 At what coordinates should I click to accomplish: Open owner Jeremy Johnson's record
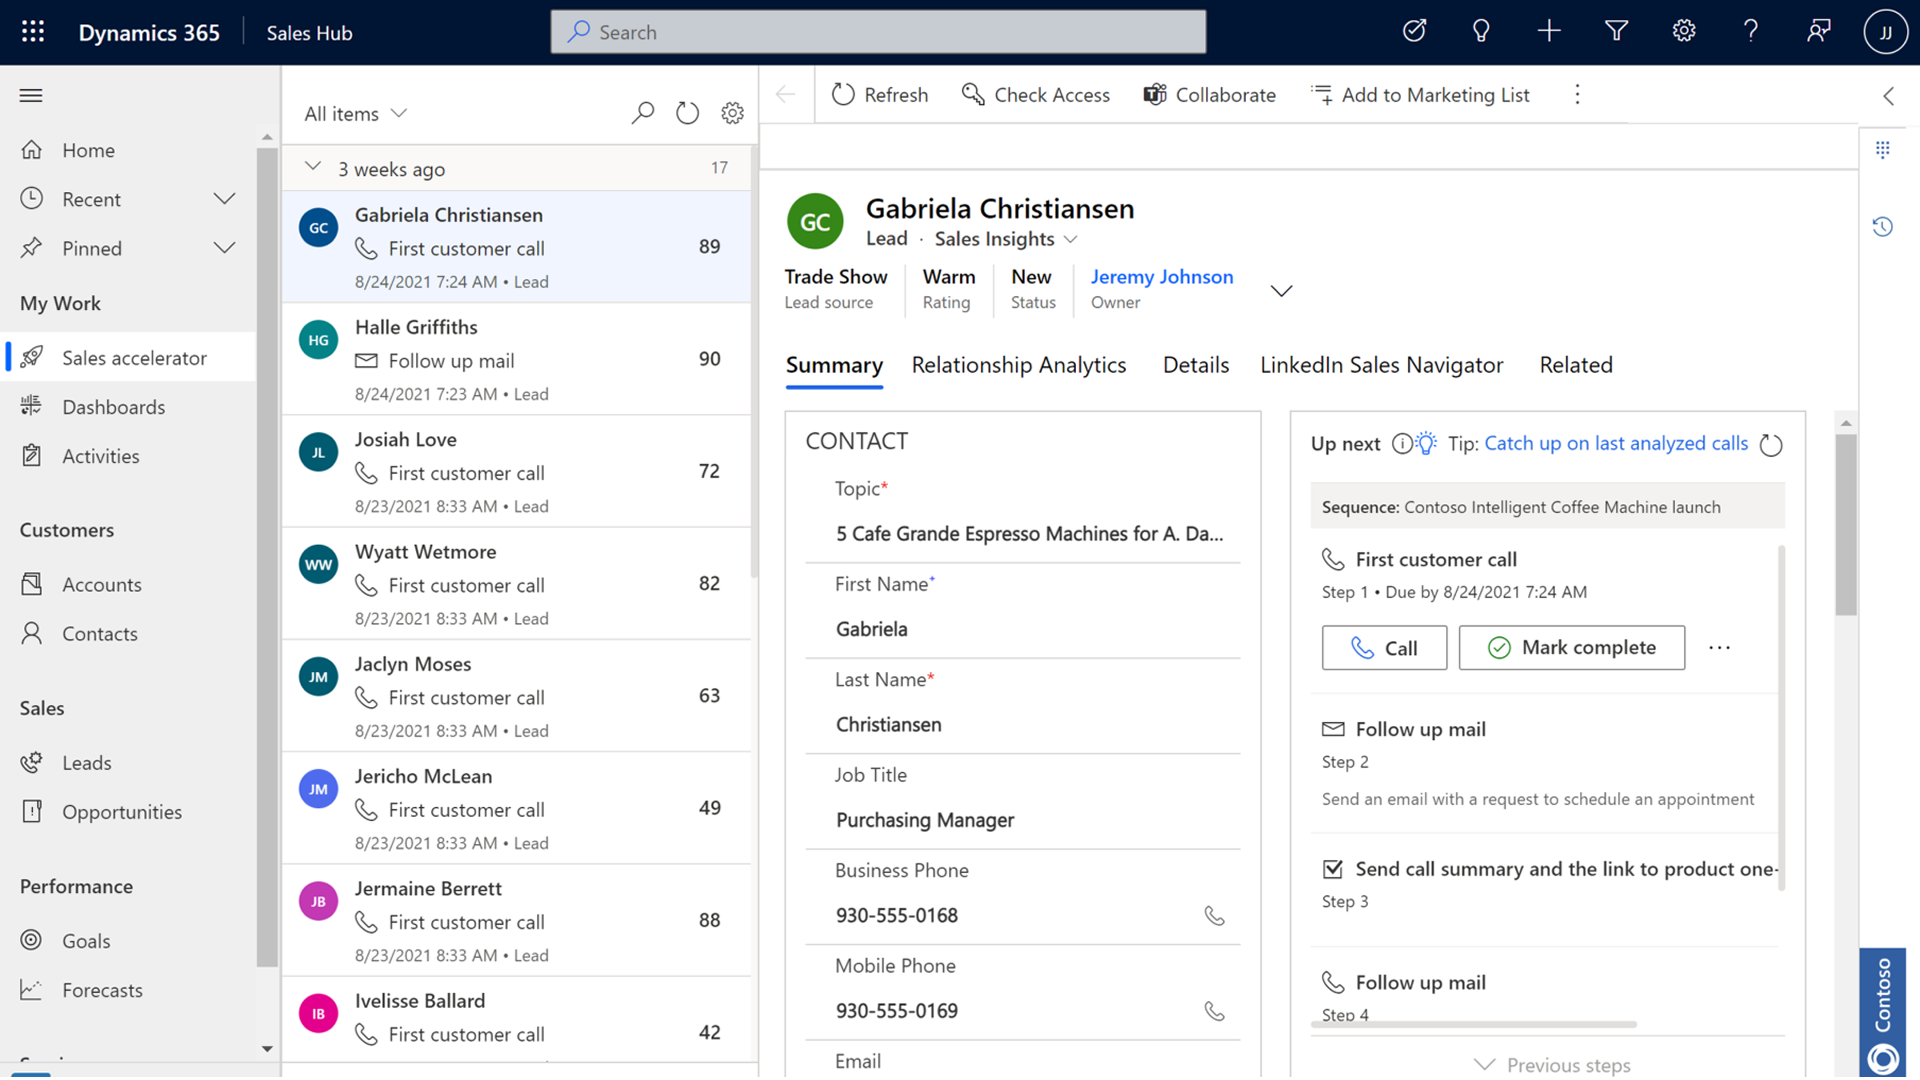click(1162, 277)
